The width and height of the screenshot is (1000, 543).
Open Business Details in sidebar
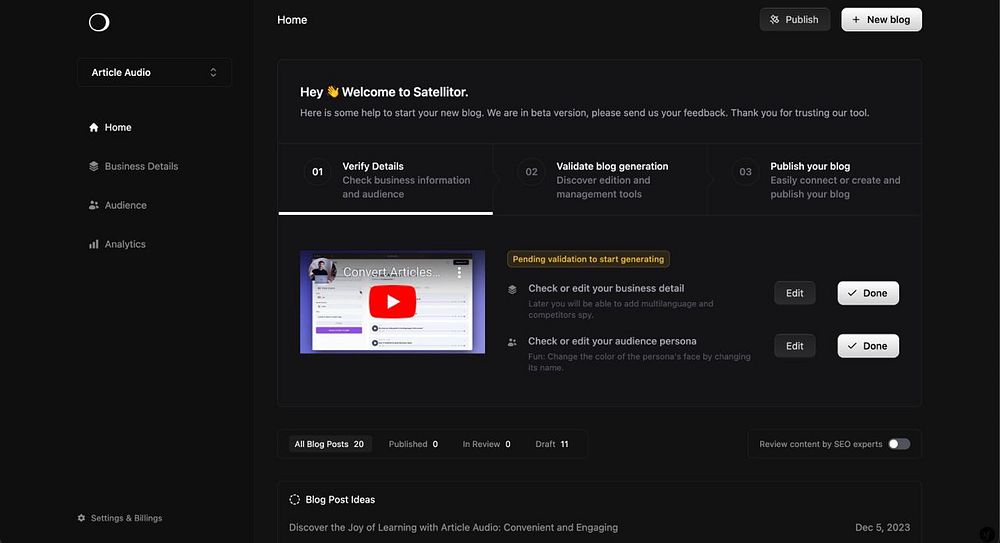pyautogui.click(x=133, y=167)
